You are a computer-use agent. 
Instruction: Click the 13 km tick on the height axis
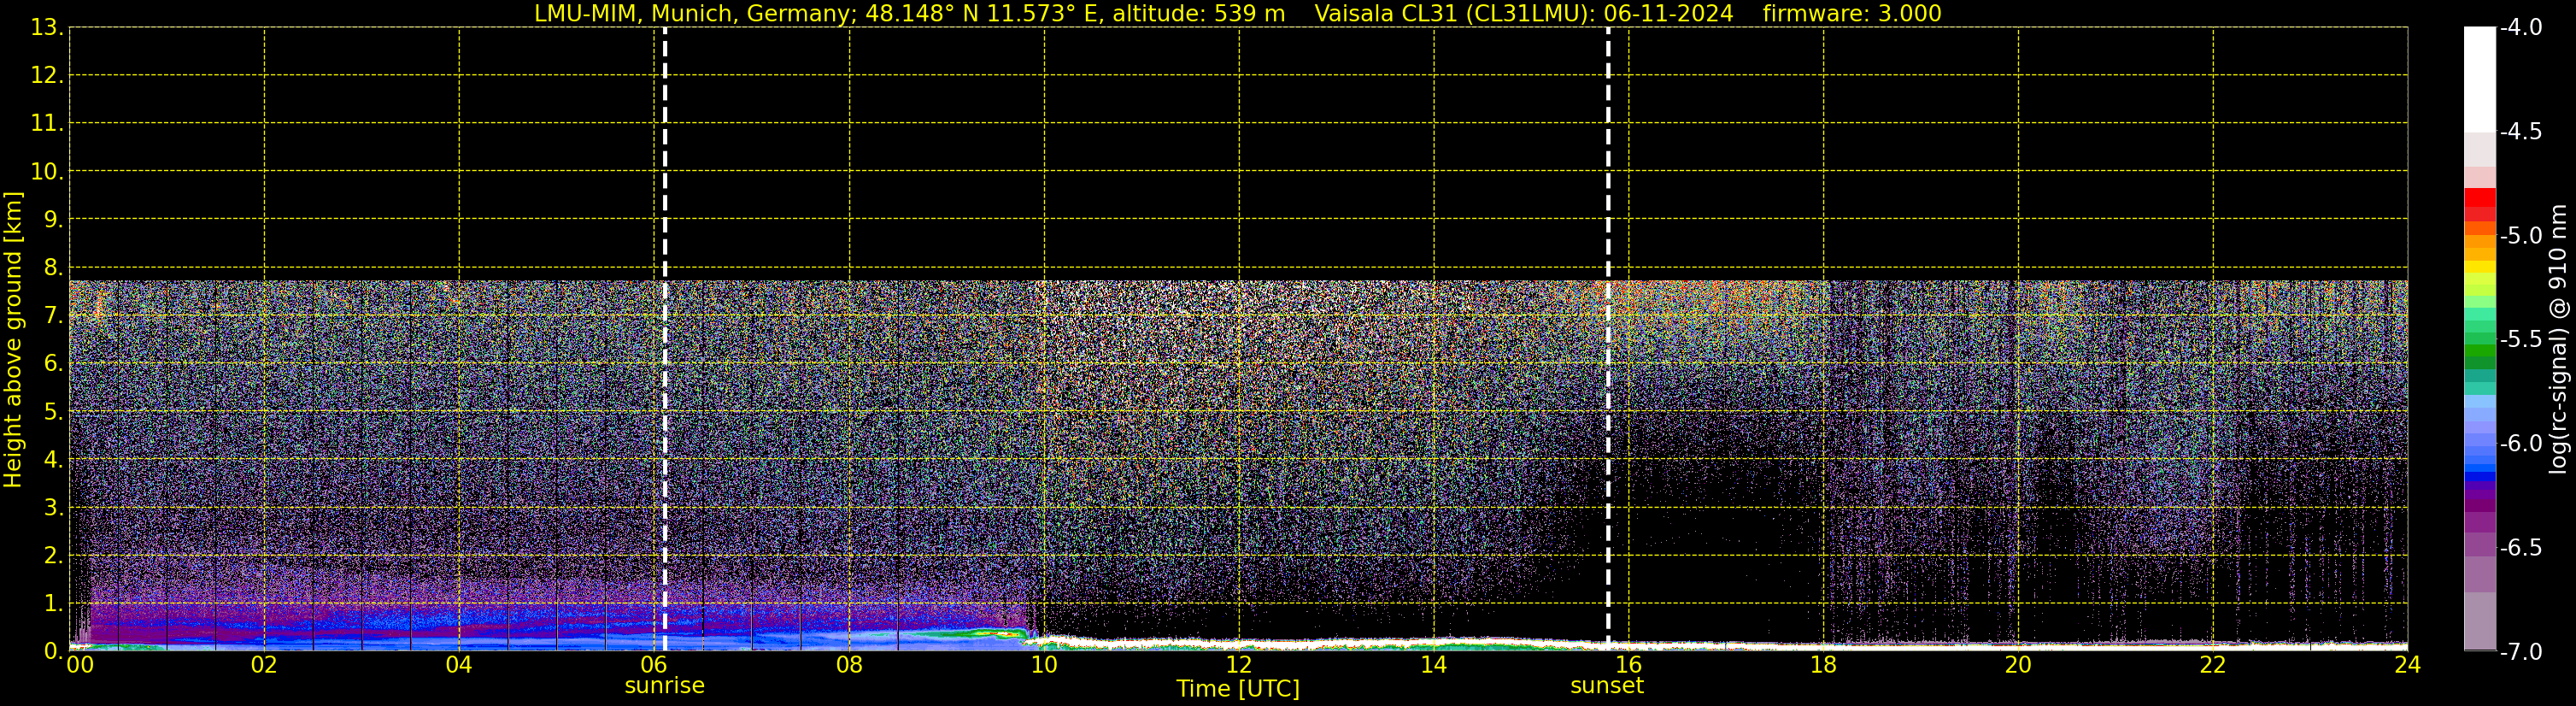click(45, 28)
